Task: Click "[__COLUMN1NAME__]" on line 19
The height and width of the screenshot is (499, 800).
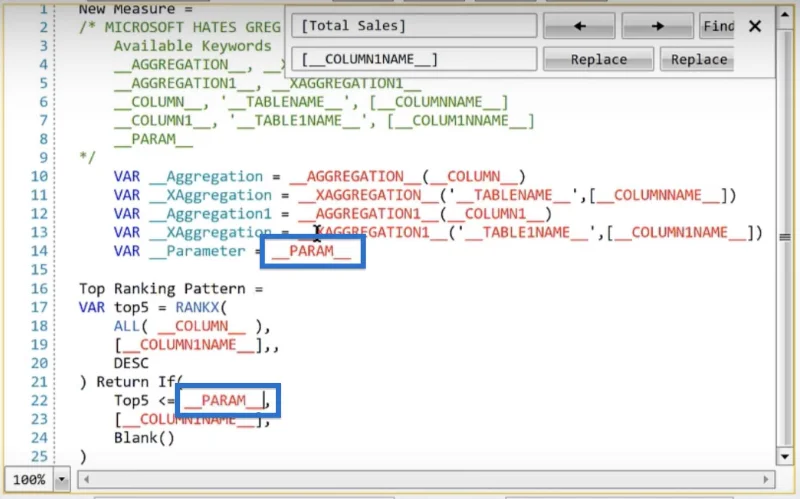Action: coord(188,344)
